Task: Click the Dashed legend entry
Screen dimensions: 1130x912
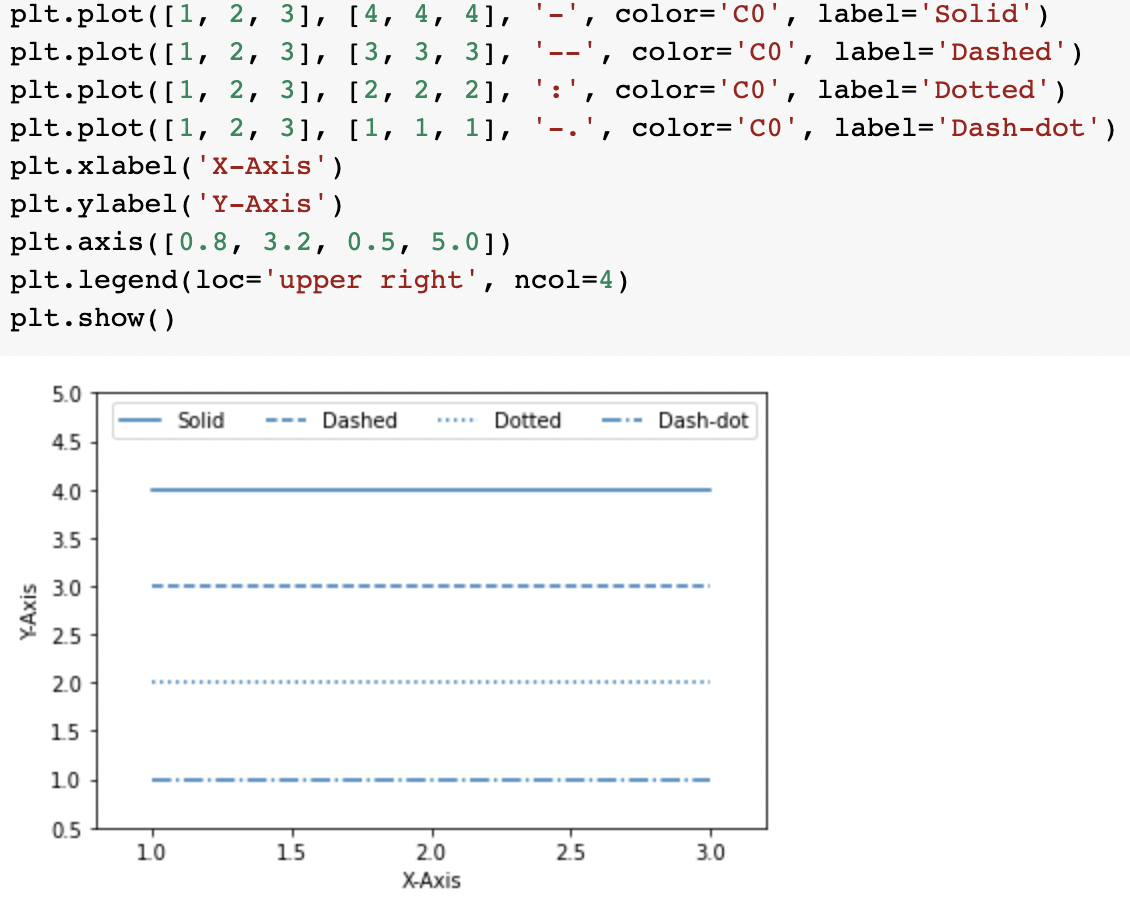Action: pyautogui.click(x=332, y=421)
